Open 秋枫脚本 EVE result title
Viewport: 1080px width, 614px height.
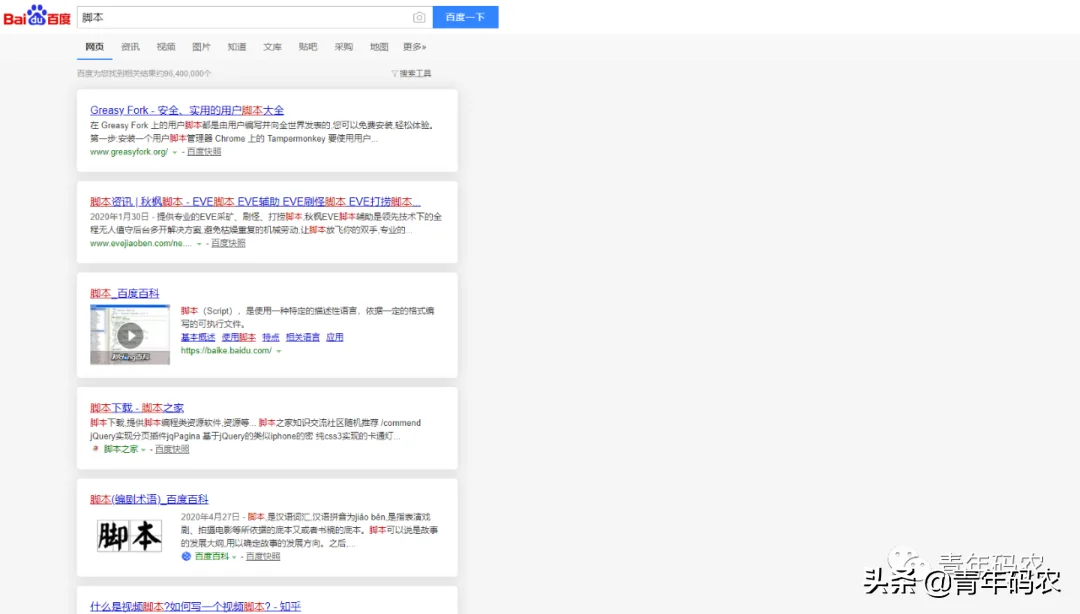tap(255, 202)
